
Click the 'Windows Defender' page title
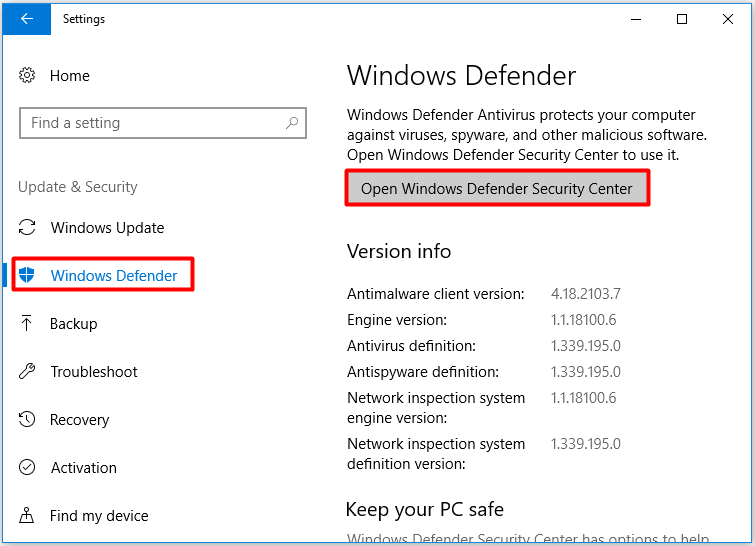click(461, 76)
